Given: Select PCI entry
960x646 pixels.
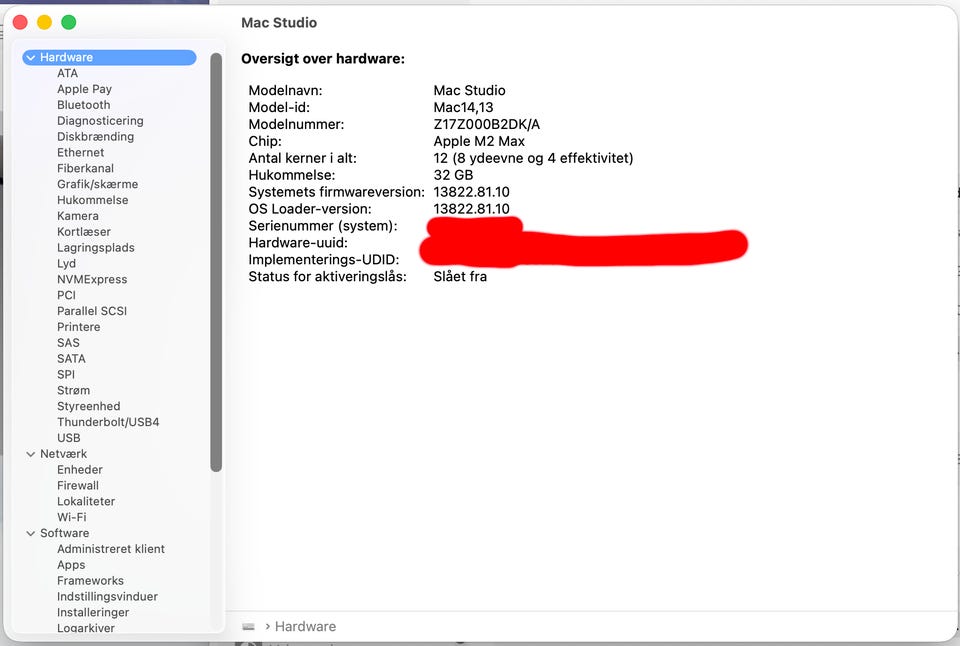Looking at the screenshot, I should (x=67, y=296).
